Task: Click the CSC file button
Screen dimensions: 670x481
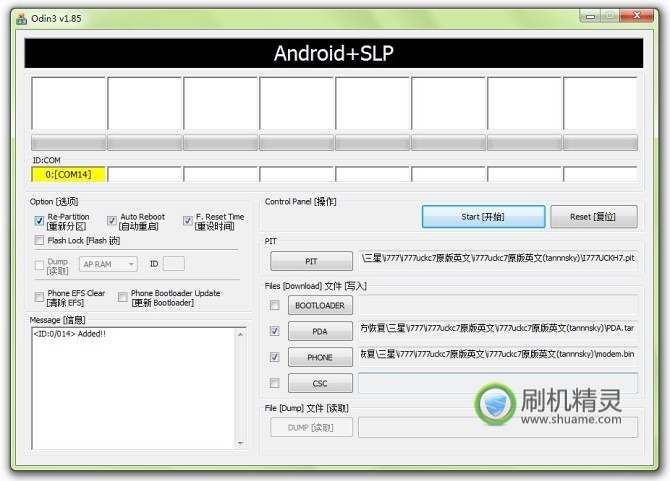Action: (320, 384)
